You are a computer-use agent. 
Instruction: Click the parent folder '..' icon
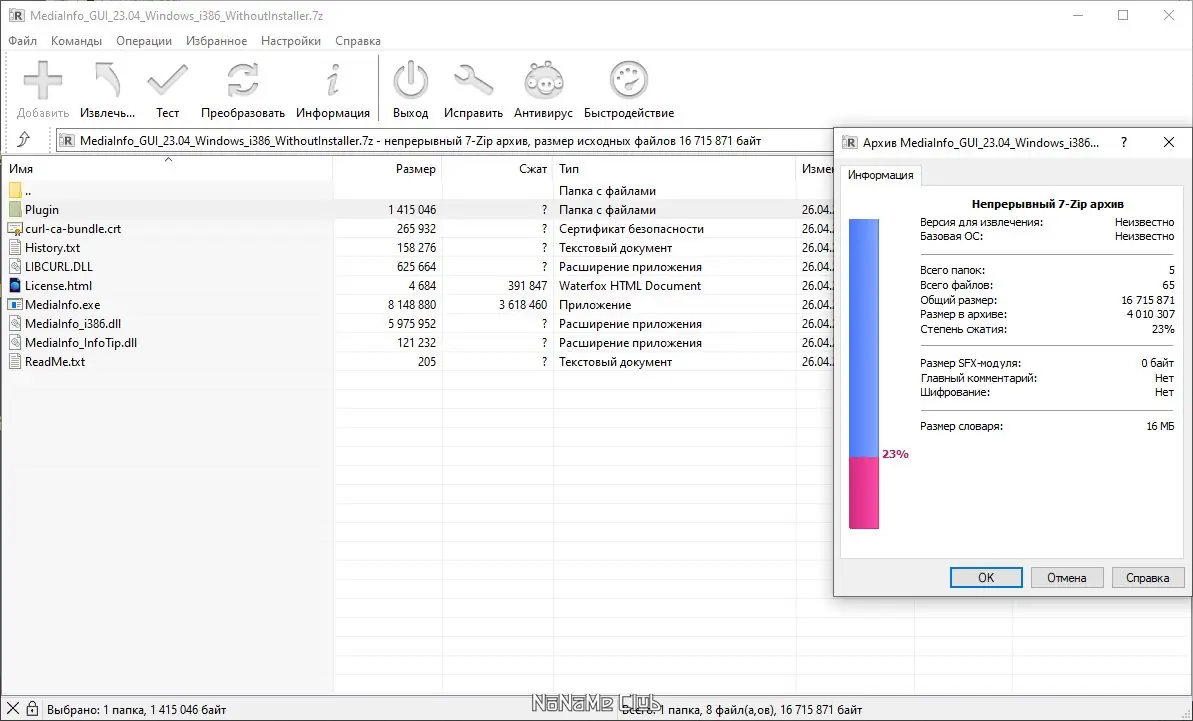(x=15, y=190)
